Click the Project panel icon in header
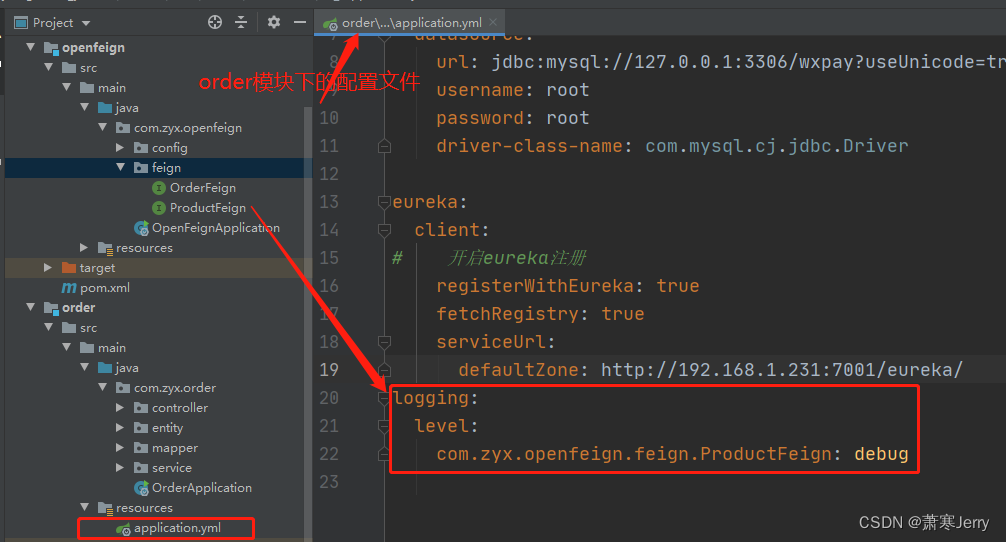The width and height of the screenshot is (1006, 542). coord(21,23)
